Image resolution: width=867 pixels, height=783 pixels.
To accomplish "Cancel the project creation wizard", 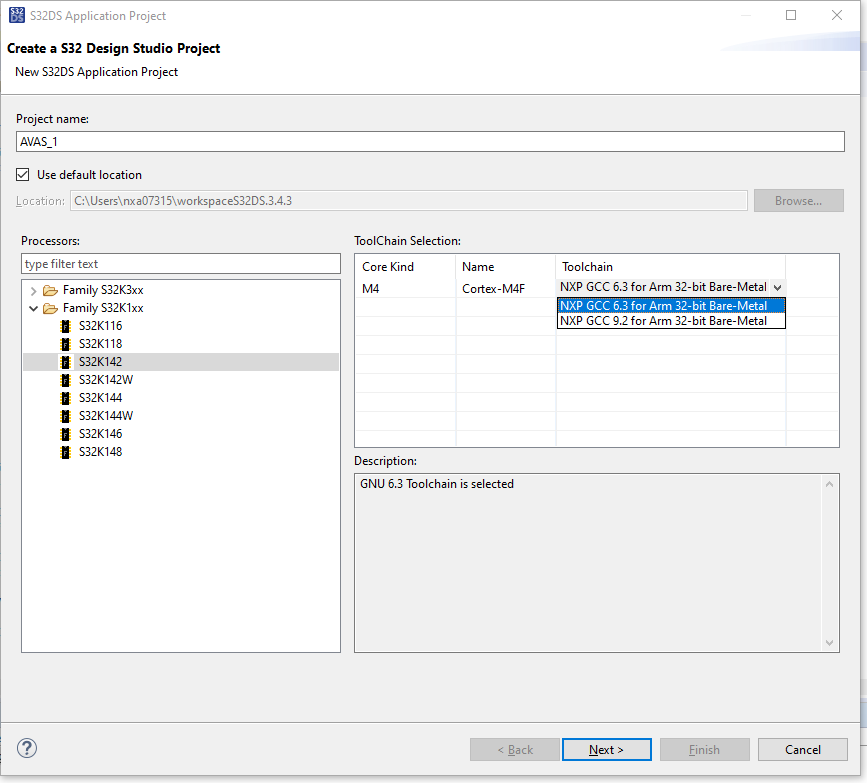I will [802, 749].
